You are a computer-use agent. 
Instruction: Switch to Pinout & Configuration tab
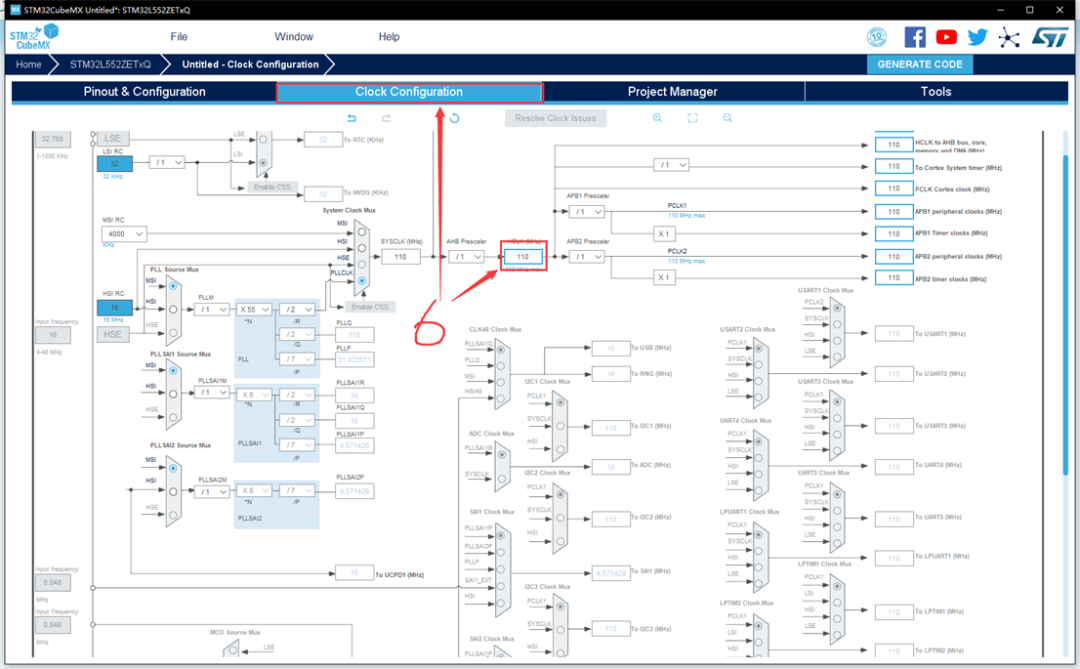click(144, 92)
